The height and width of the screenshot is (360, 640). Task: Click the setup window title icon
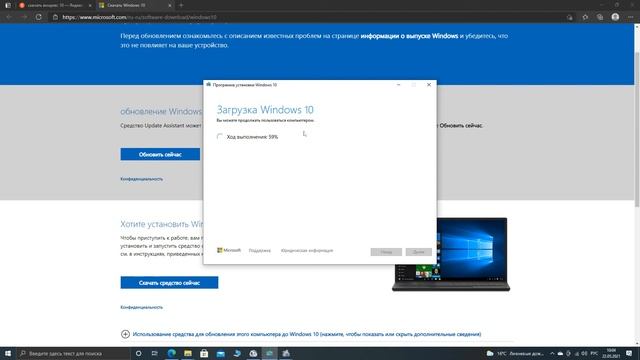pyautogui.click(x=209, y=85)
